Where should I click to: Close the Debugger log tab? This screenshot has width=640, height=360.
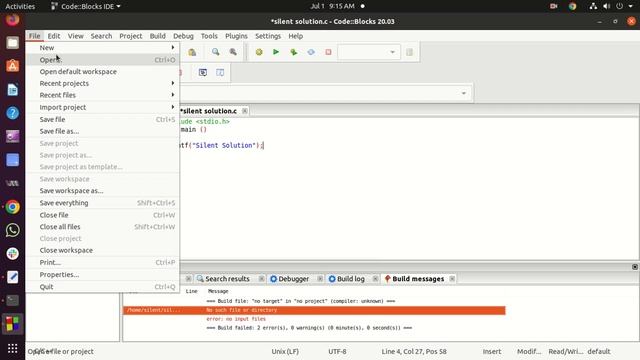point(320,279)
